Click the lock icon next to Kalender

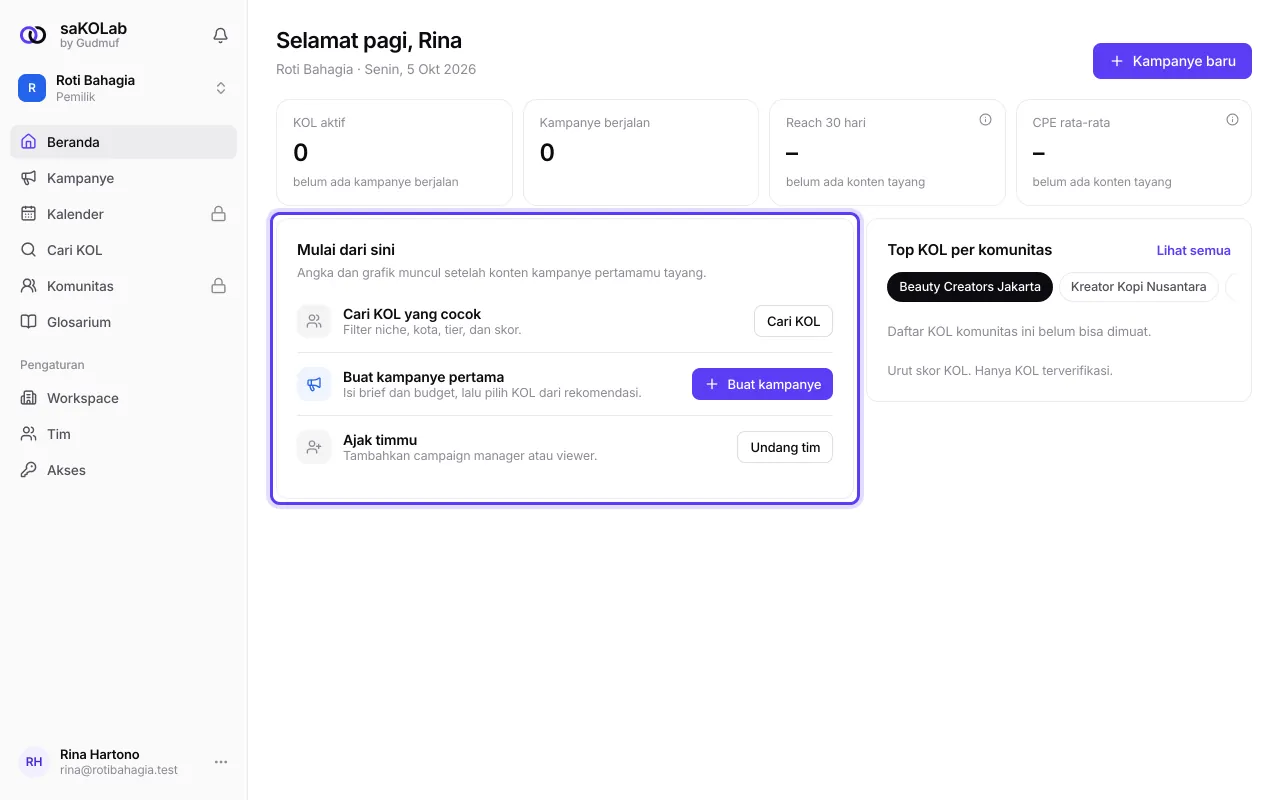coord(218,214)
